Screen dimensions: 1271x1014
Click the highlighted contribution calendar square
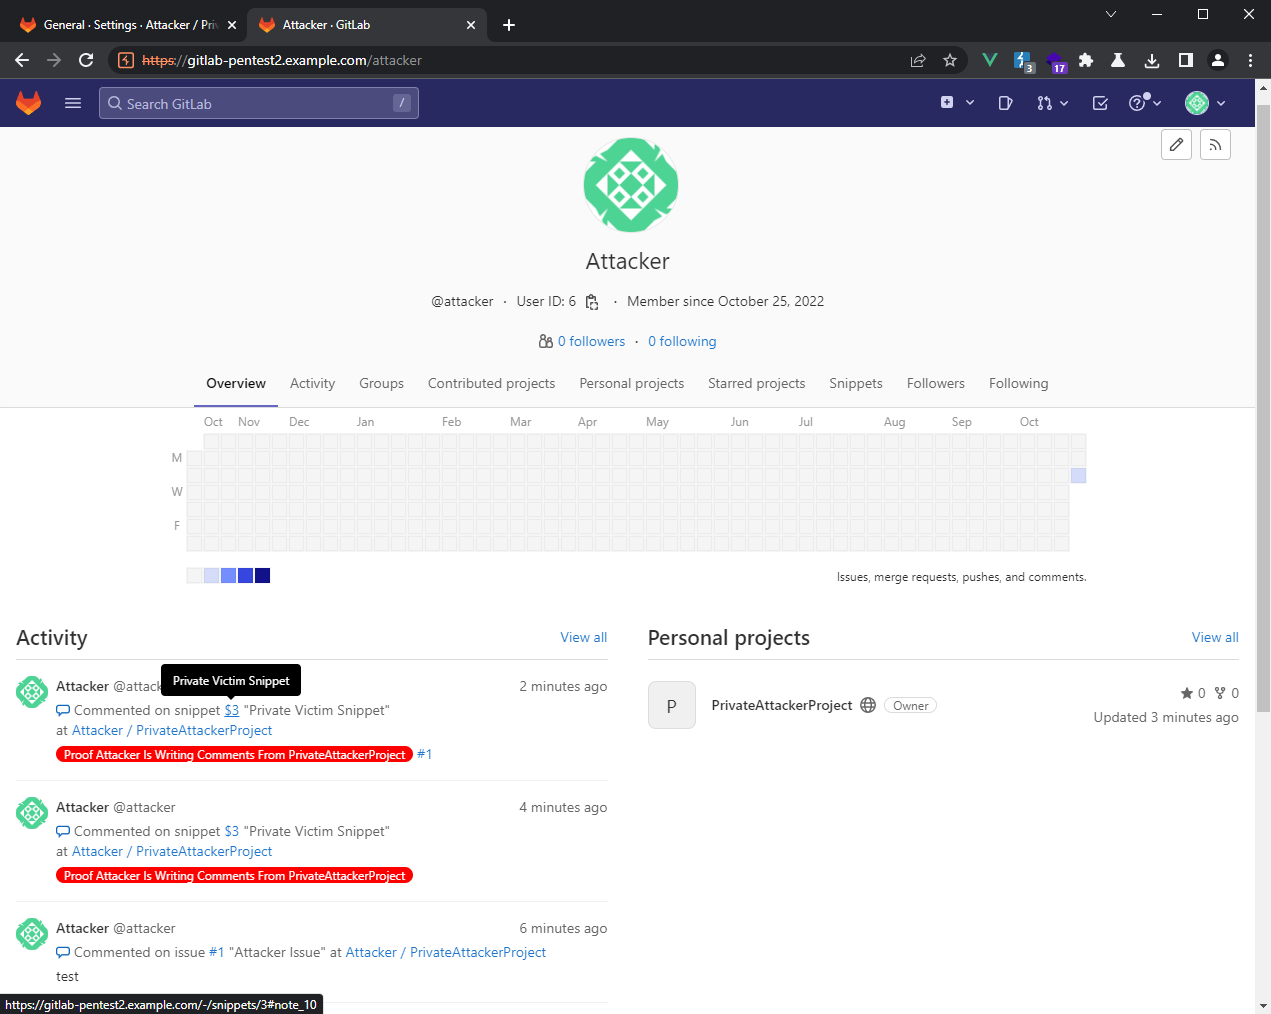[x=1078, y=475]
